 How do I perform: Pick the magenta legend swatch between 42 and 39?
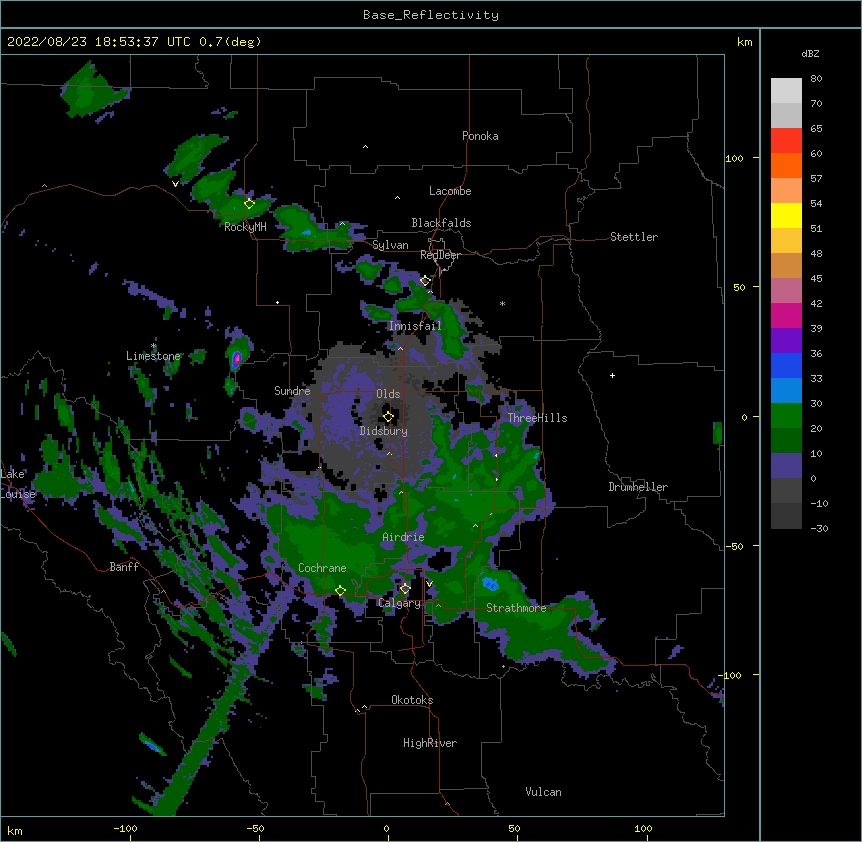[x=786, y=316]
